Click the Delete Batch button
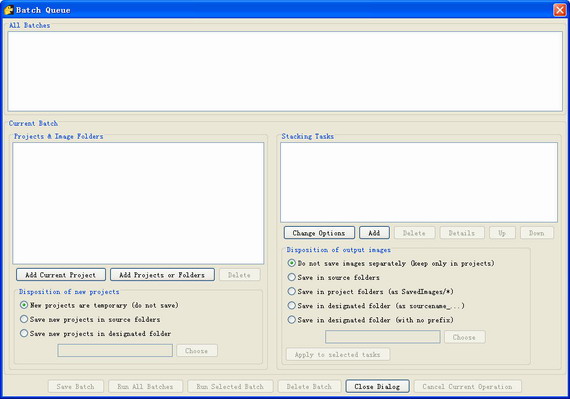Screen dimensions: 570x399 (x=309, y=386)
